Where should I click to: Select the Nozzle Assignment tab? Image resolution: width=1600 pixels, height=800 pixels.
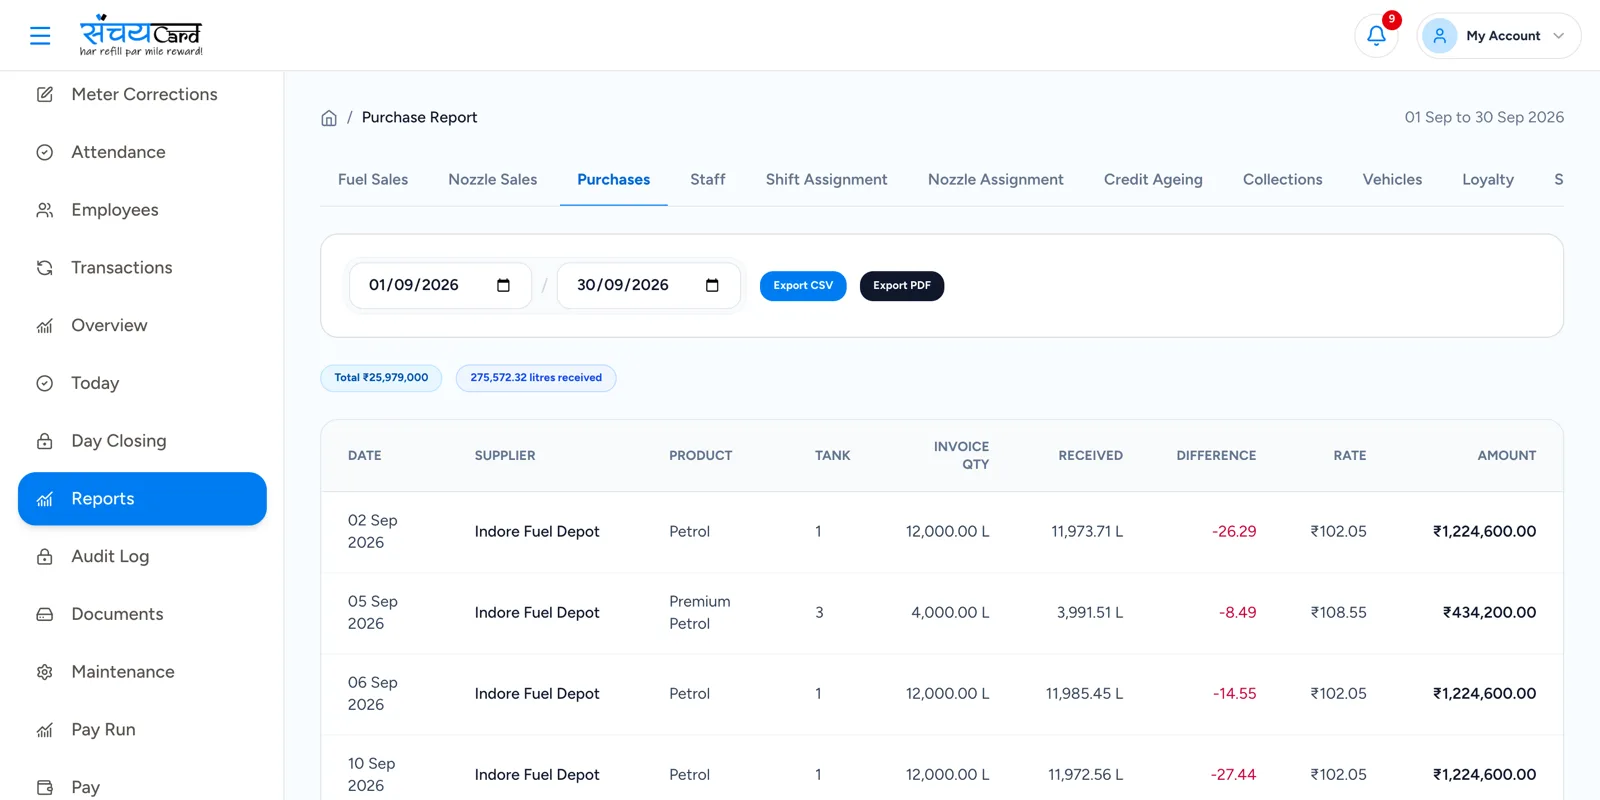click(996, 180)
